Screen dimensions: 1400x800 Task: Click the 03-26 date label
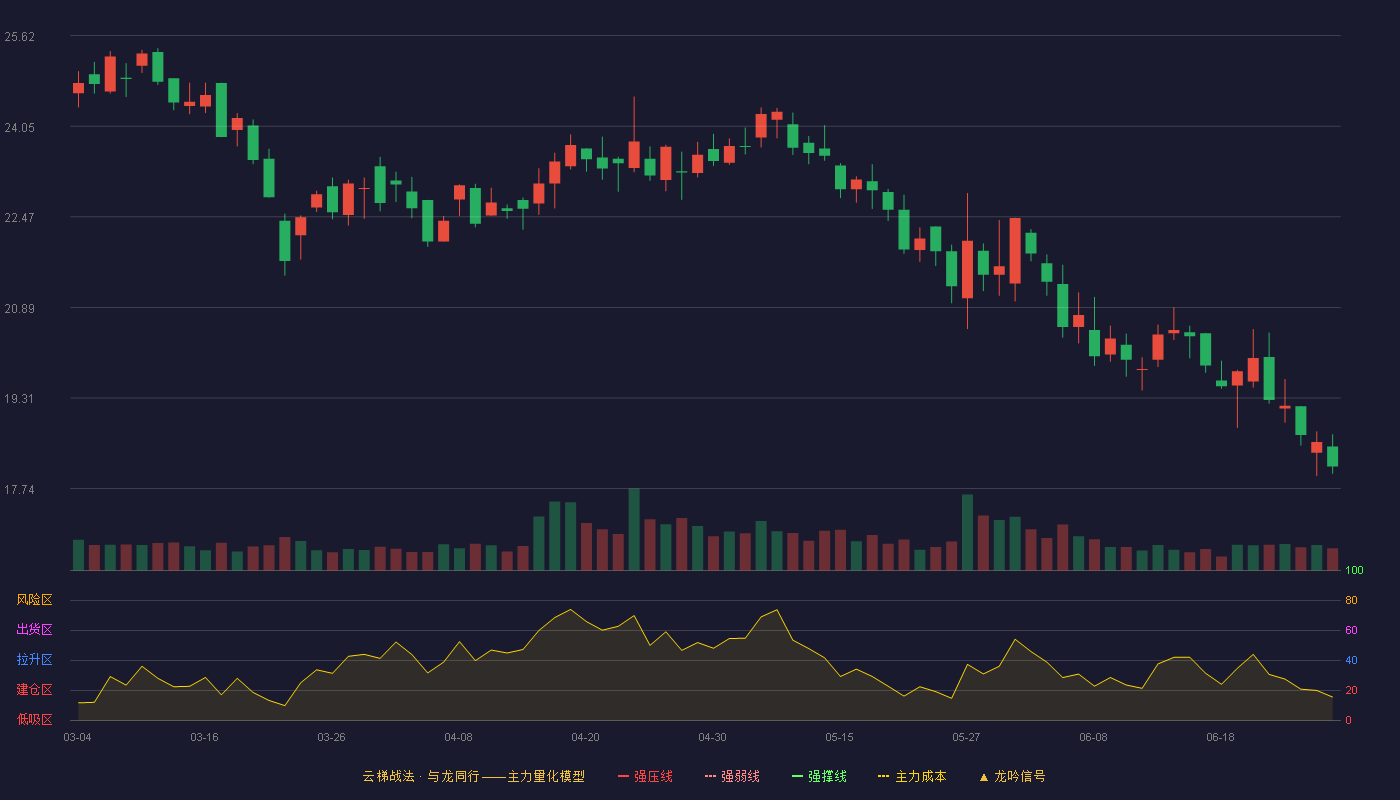(x=331, y=737)
